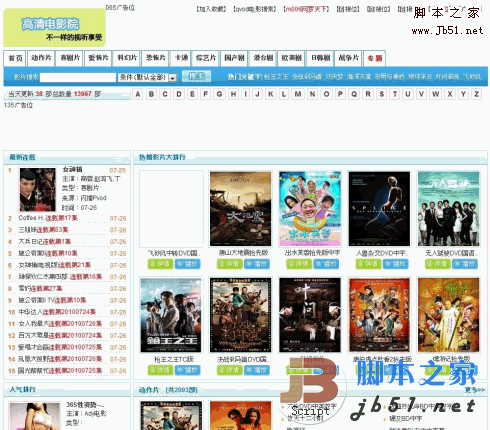Click blue 播放 button under 人兽杂交
Screen dimensions: 490x430
[x=395, y=264]
